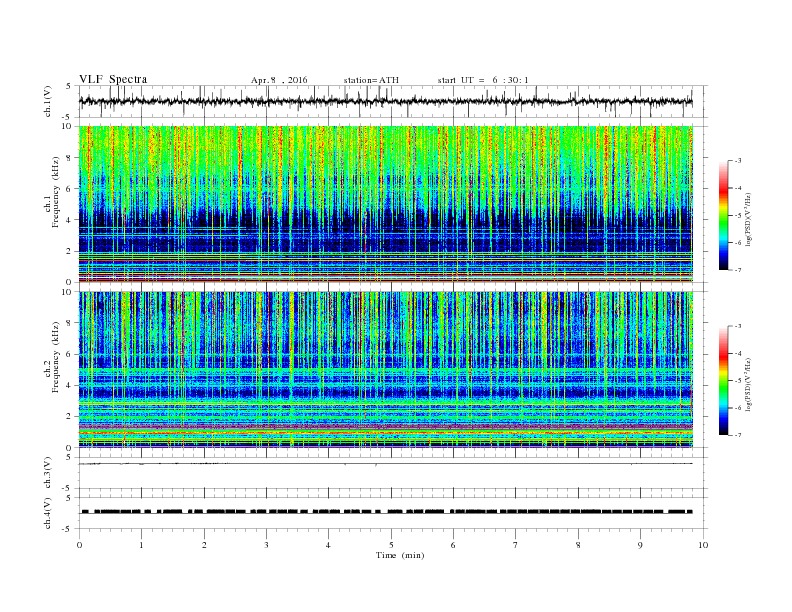Screen dimensions: 792x612
Task: Click the ch.2 spectrogram color bar
Action: point(724,381)
